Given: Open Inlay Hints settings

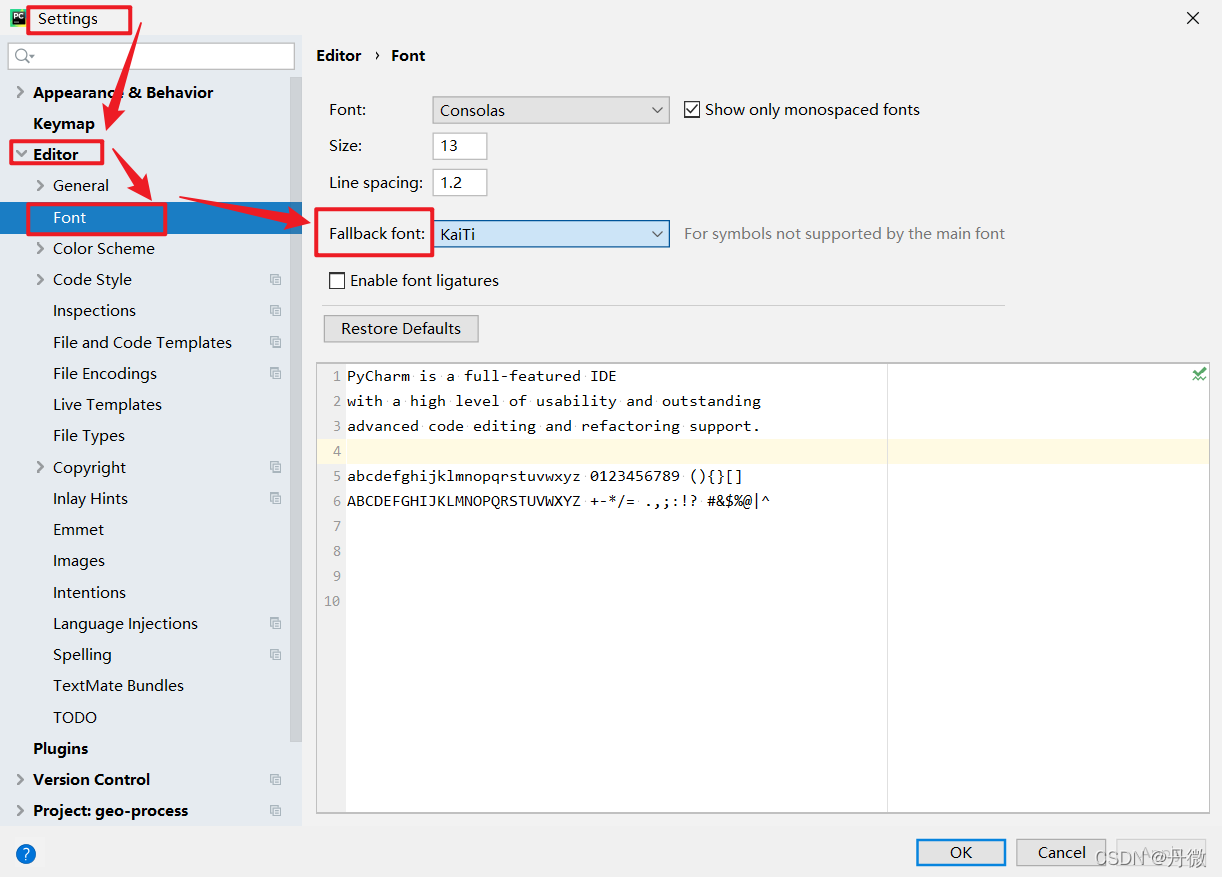Looking at the screenshot, I should pos(90,498).
